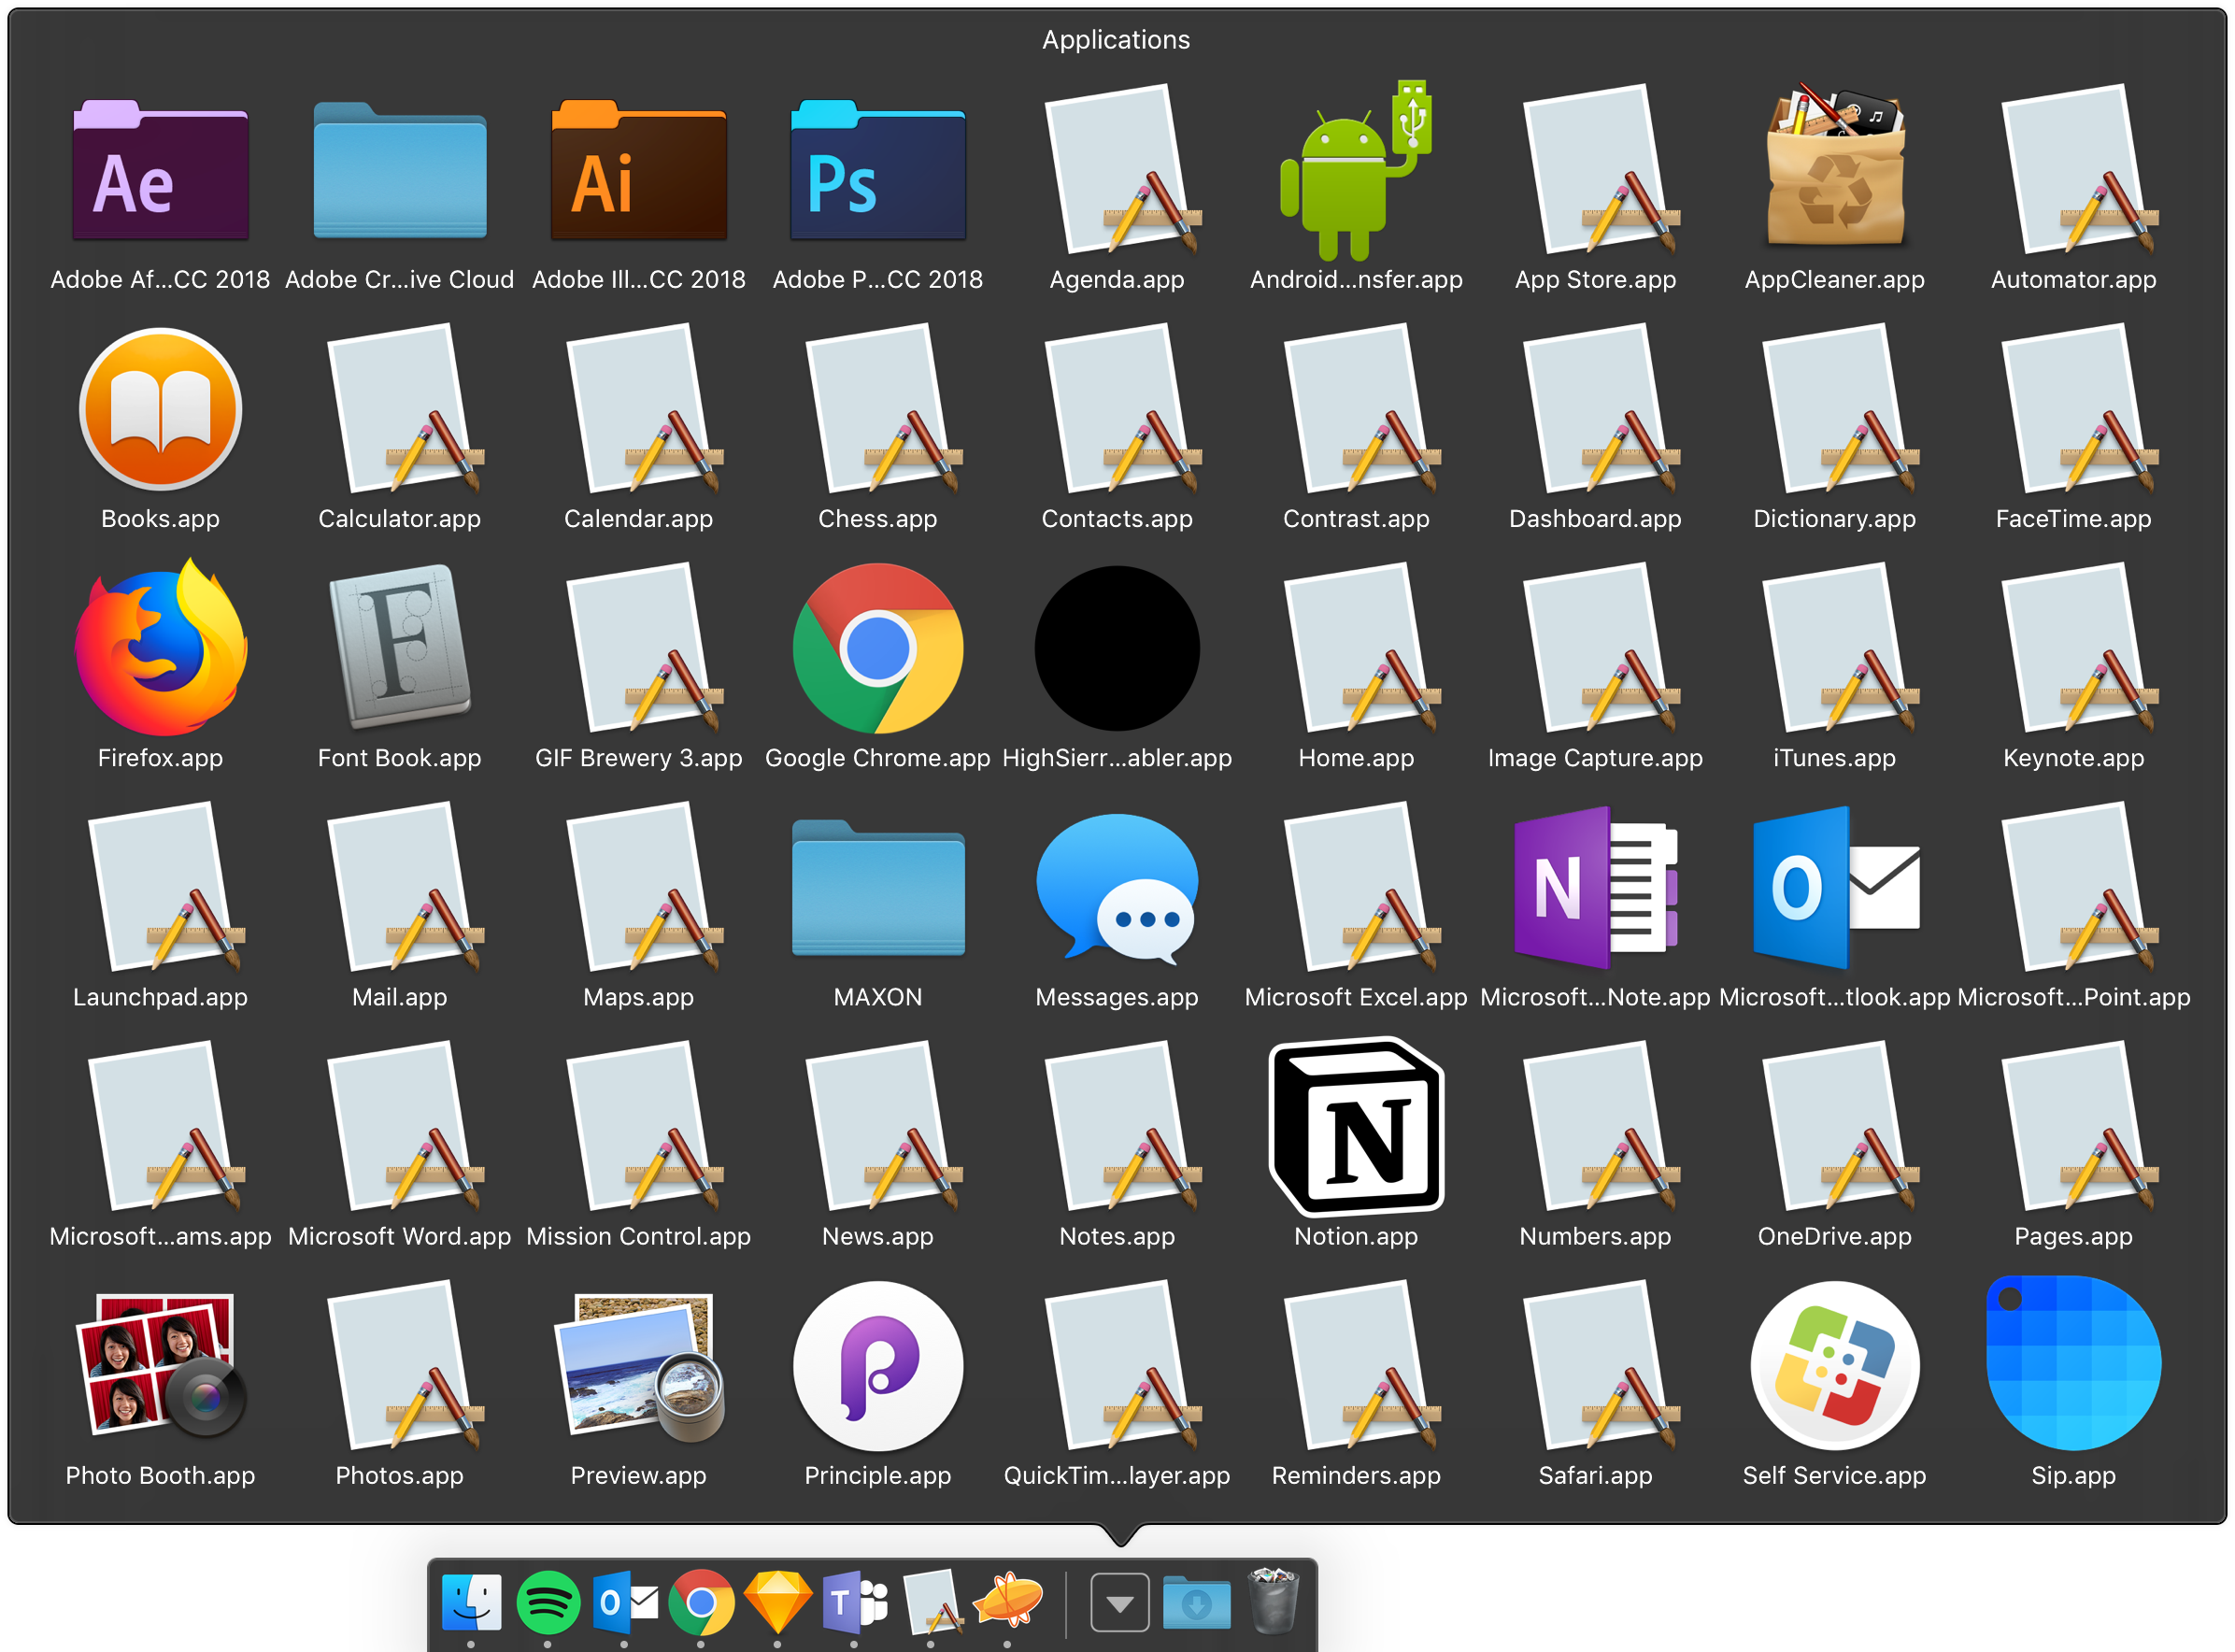This screenshot has width=2235, height=1652.
Task: Launch Microsoft Outlook app in grid
Action: click(1834, 888)
